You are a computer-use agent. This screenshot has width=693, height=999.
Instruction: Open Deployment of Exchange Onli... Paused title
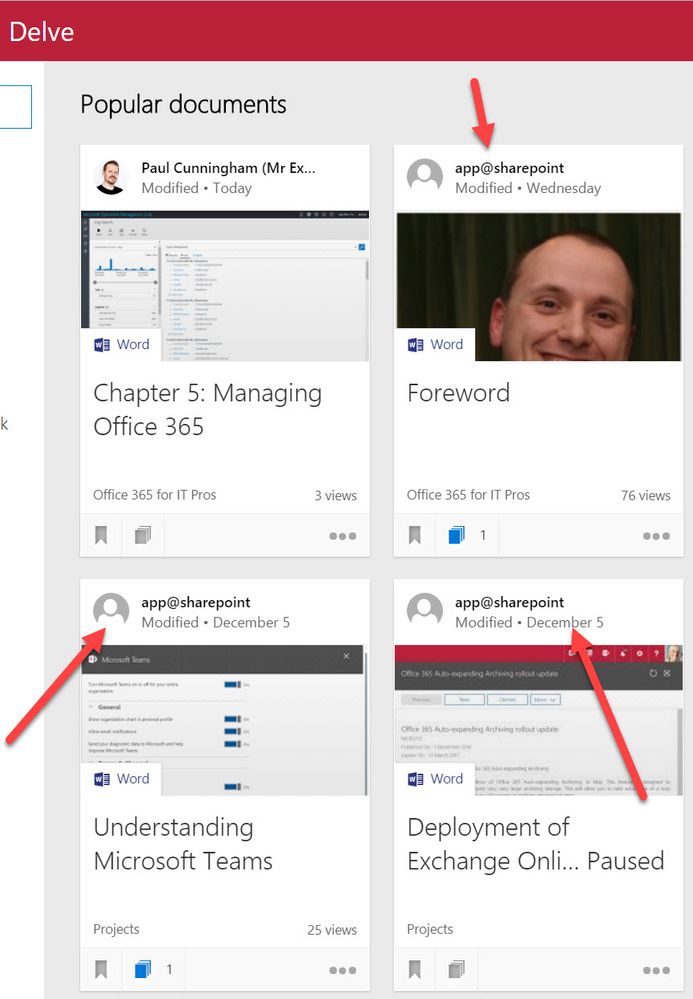(x=536, y=844)
